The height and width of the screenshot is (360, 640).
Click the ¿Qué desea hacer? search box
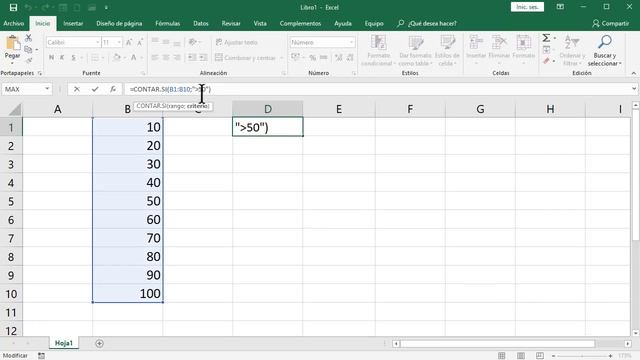pyautogui.click(x=427, y=23)
